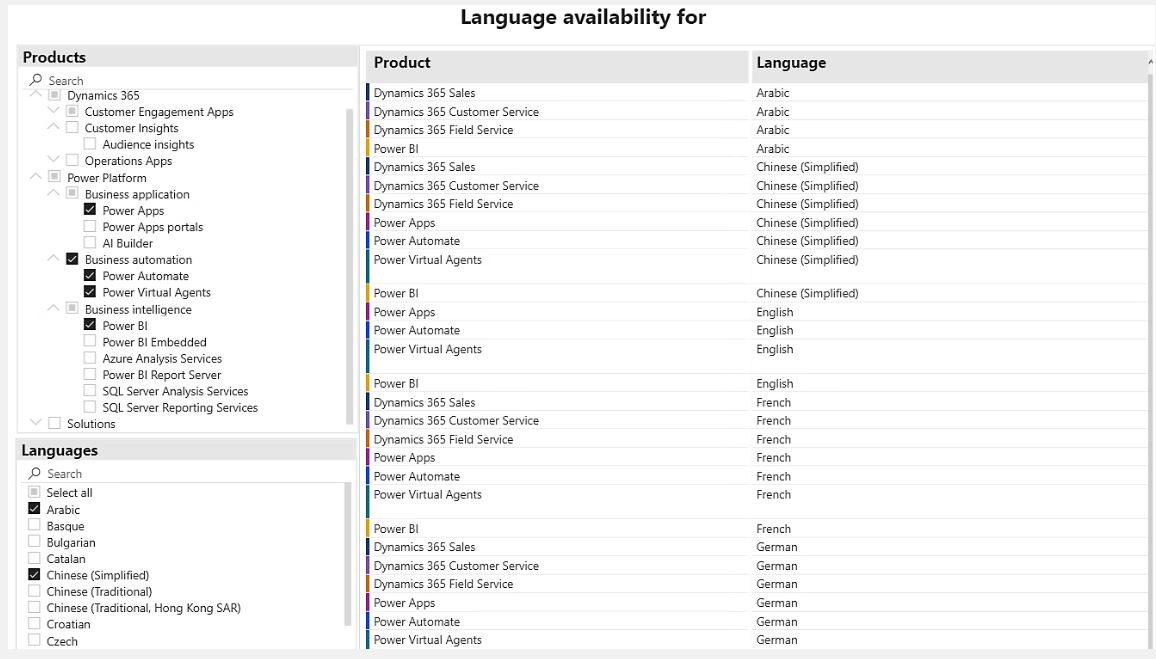Toggle the Operations Apps checkbox
Screen dimensions: 1156x659
tap(72, 160)
